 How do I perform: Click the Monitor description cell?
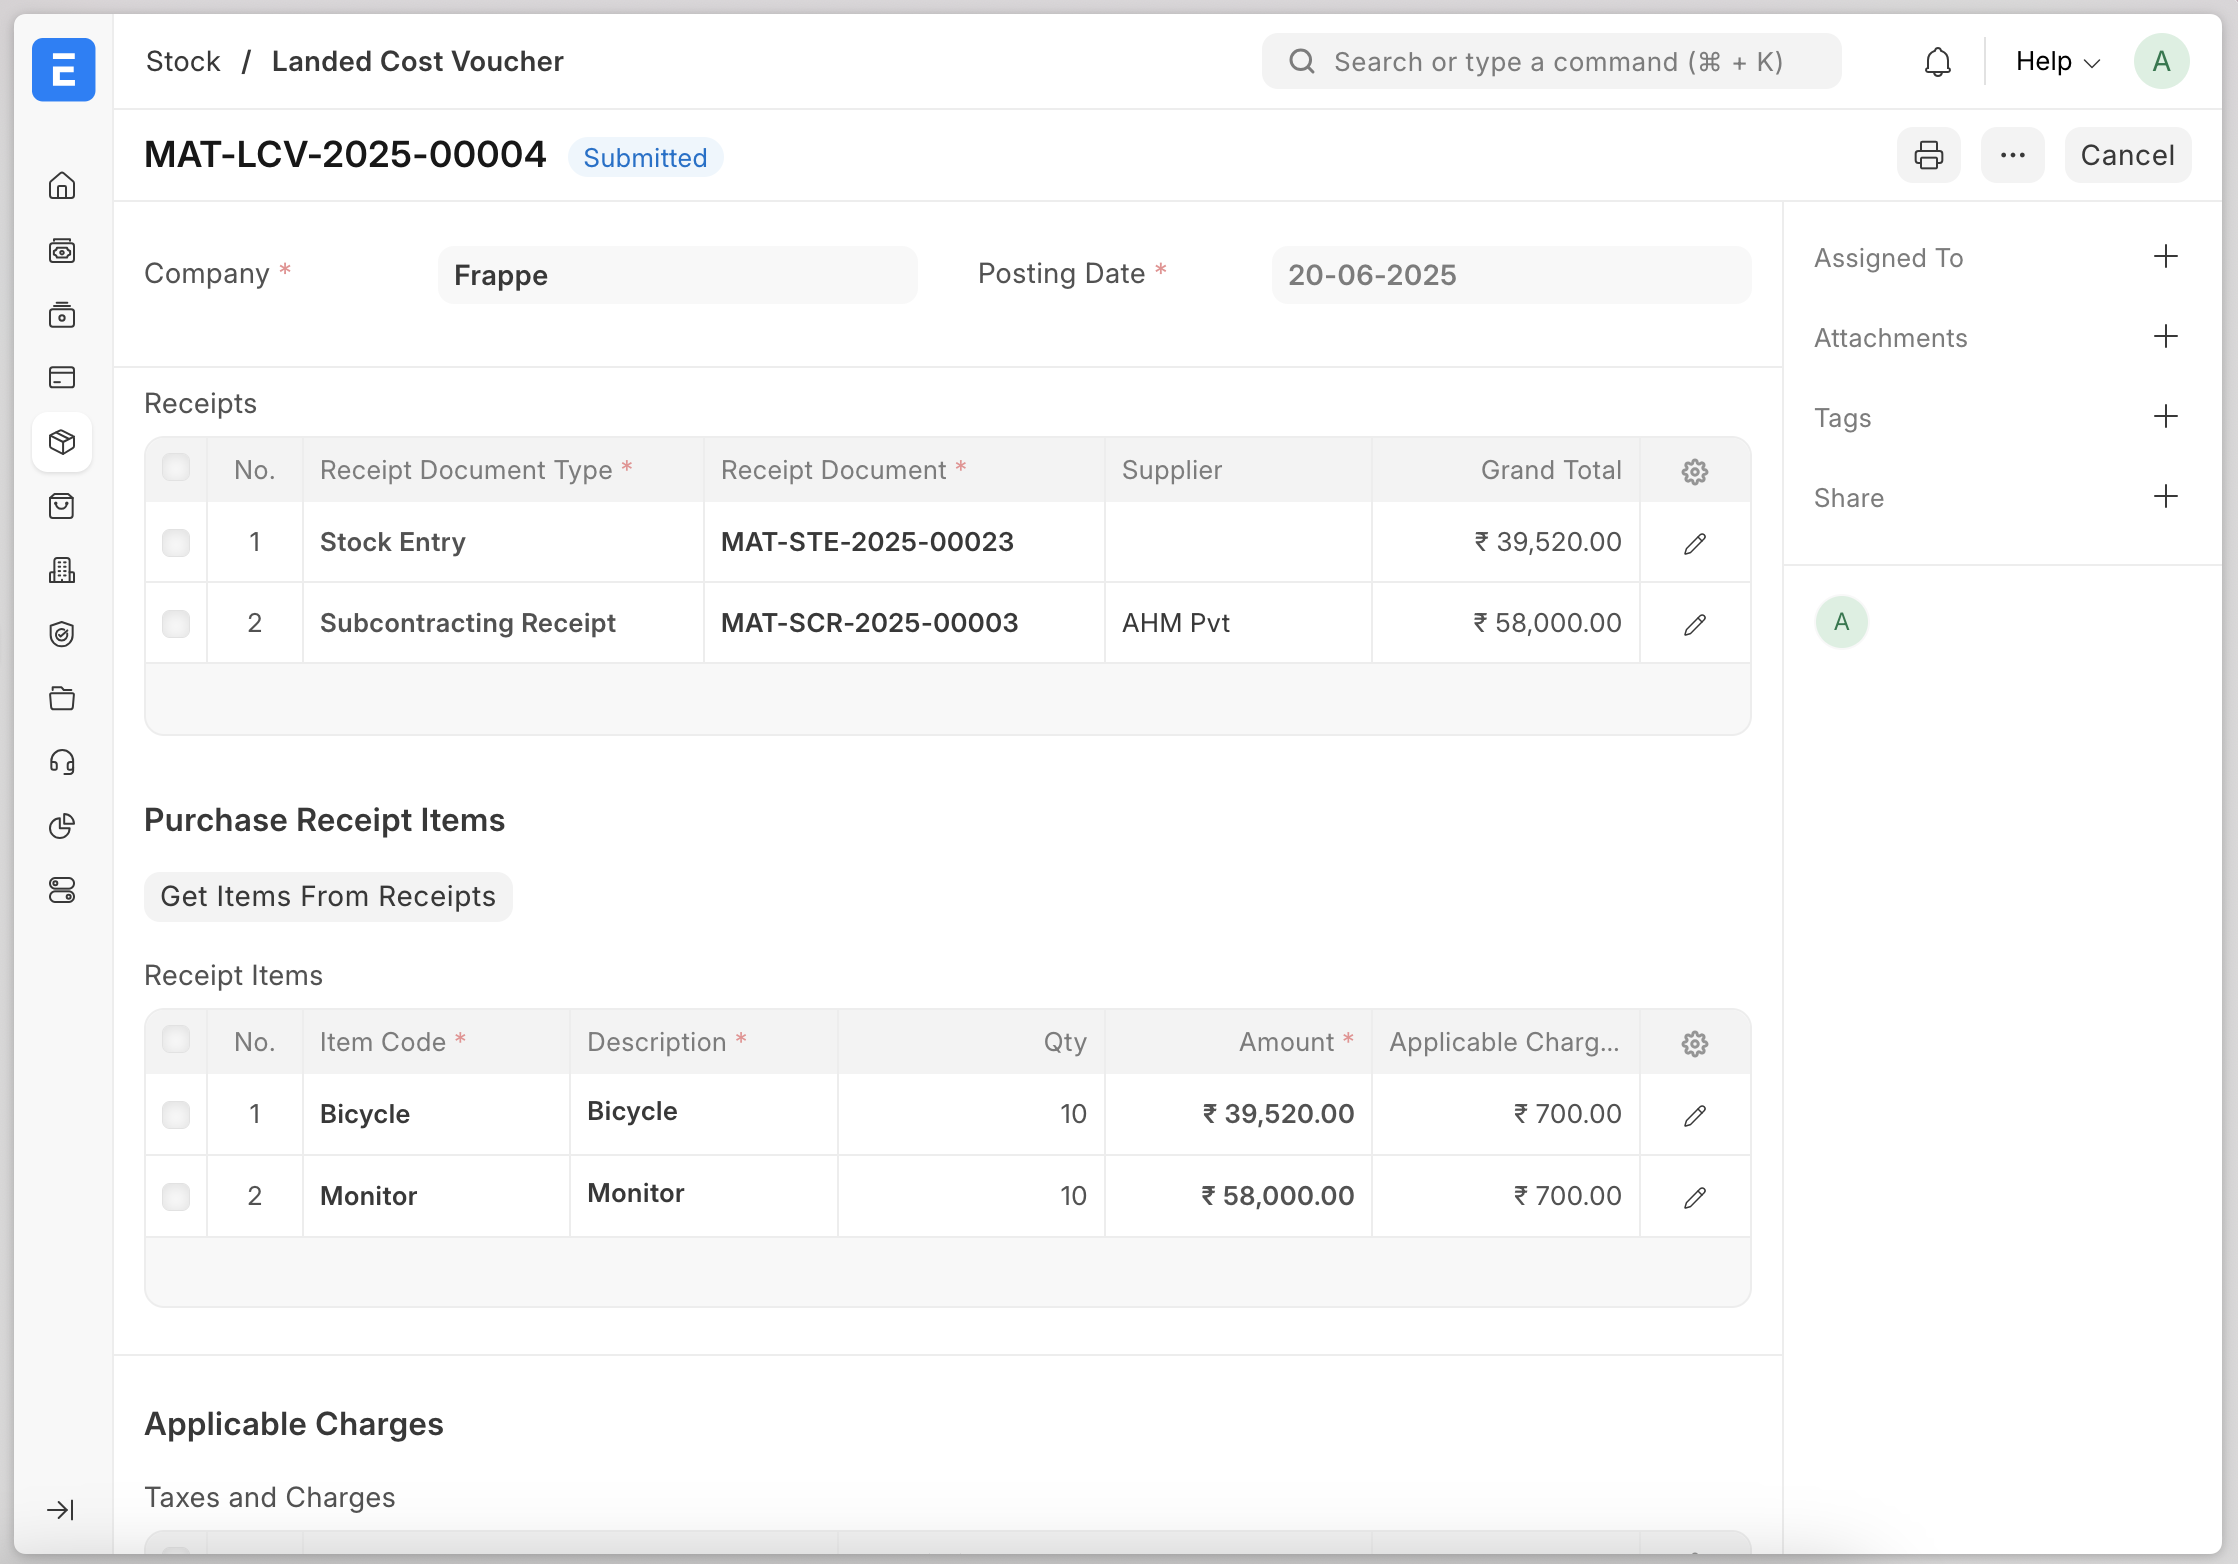703,1196
